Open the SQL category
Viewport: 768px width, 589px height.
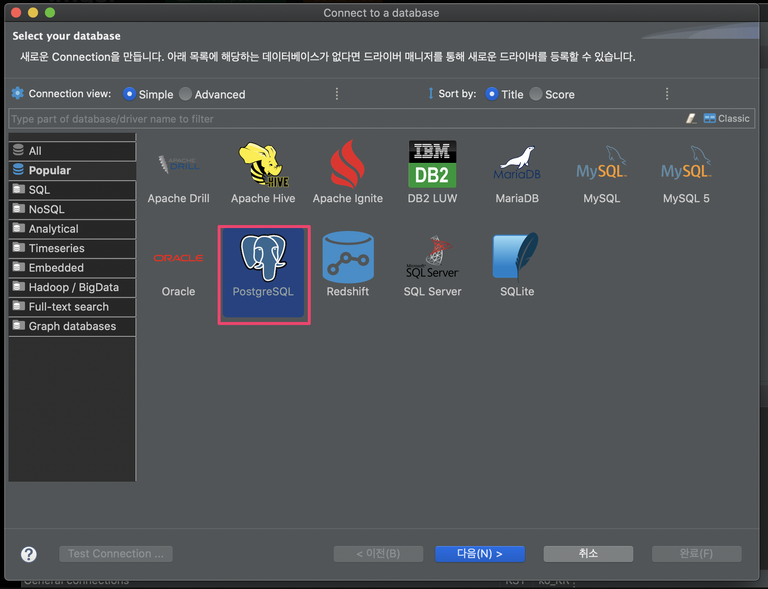coord(72,190)
